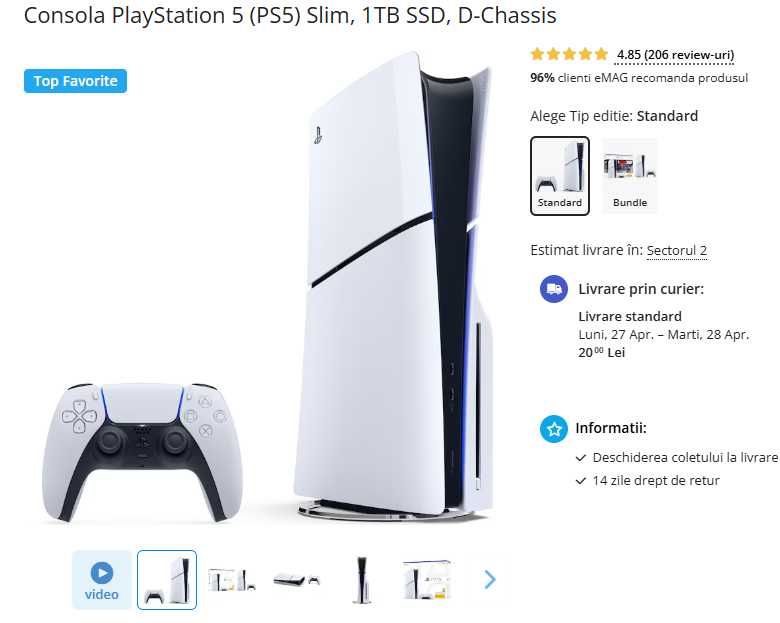The height and width of the screenshot is (623, 780).
Task: Click the five-star rating icons
Action: (x=569, y=54)
